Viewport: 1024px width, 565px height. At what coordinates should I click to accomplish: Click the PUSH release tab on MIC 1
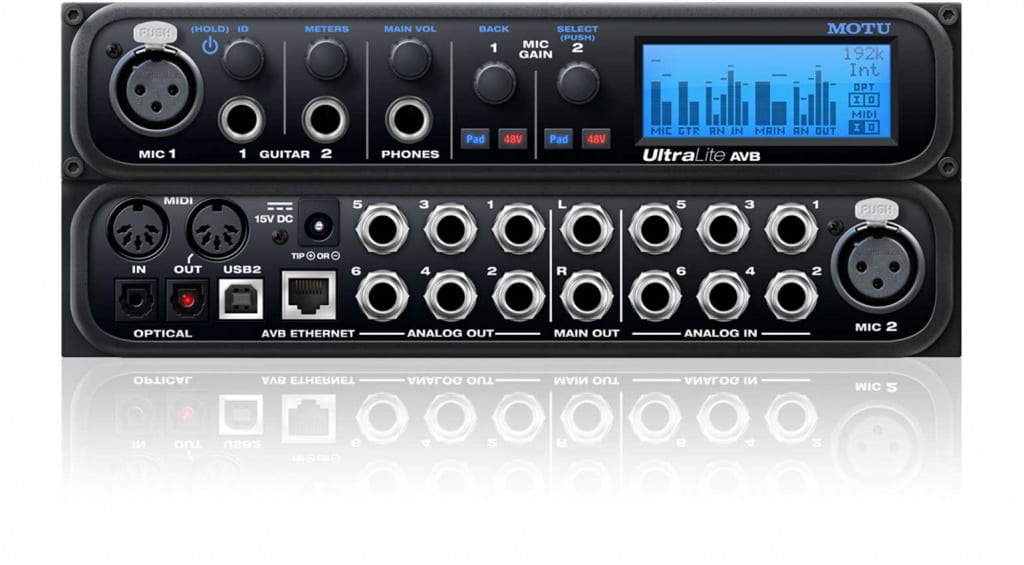(x=155, y=33)
